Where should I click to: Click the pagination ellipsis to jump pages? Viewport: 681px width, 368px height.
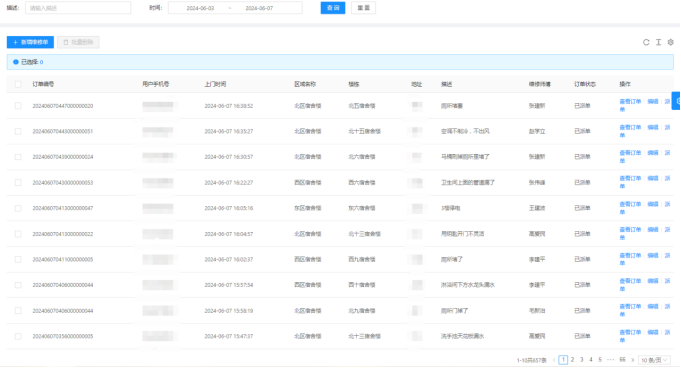pos(611,360)
